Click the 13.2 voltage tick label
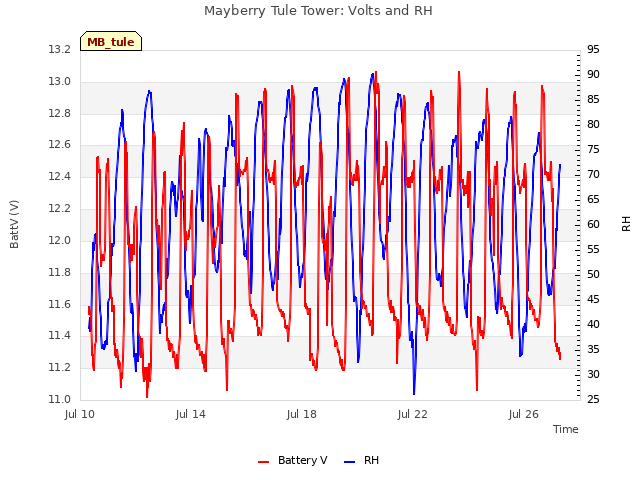Screen dimensions: 640x480 click(60, 50)
